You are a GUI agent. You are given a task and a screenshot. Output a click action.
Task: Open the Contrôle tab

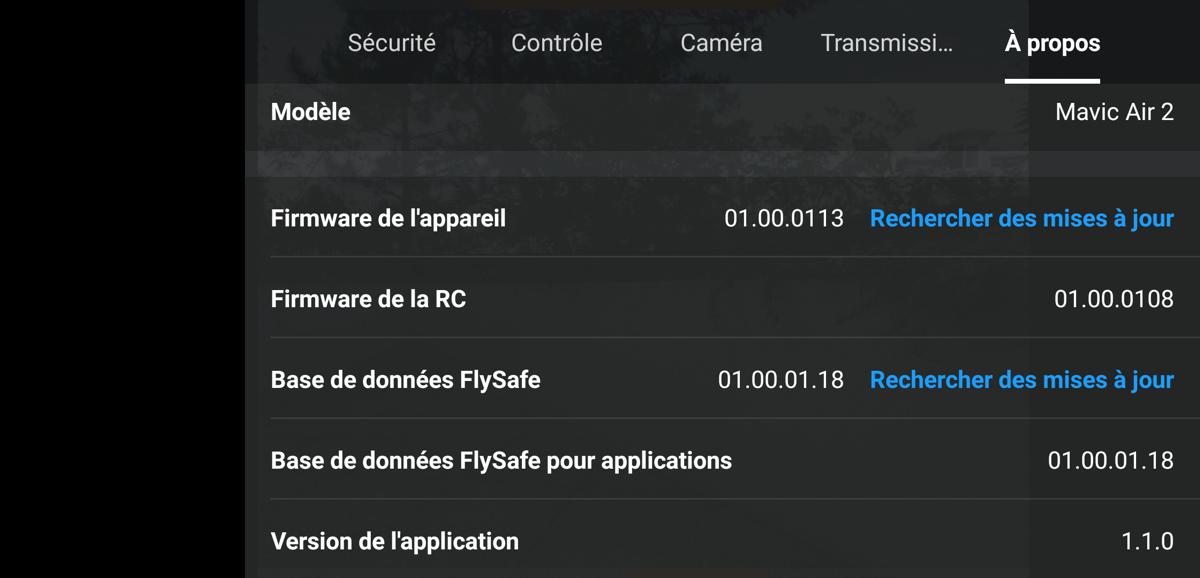click(556, 43)
